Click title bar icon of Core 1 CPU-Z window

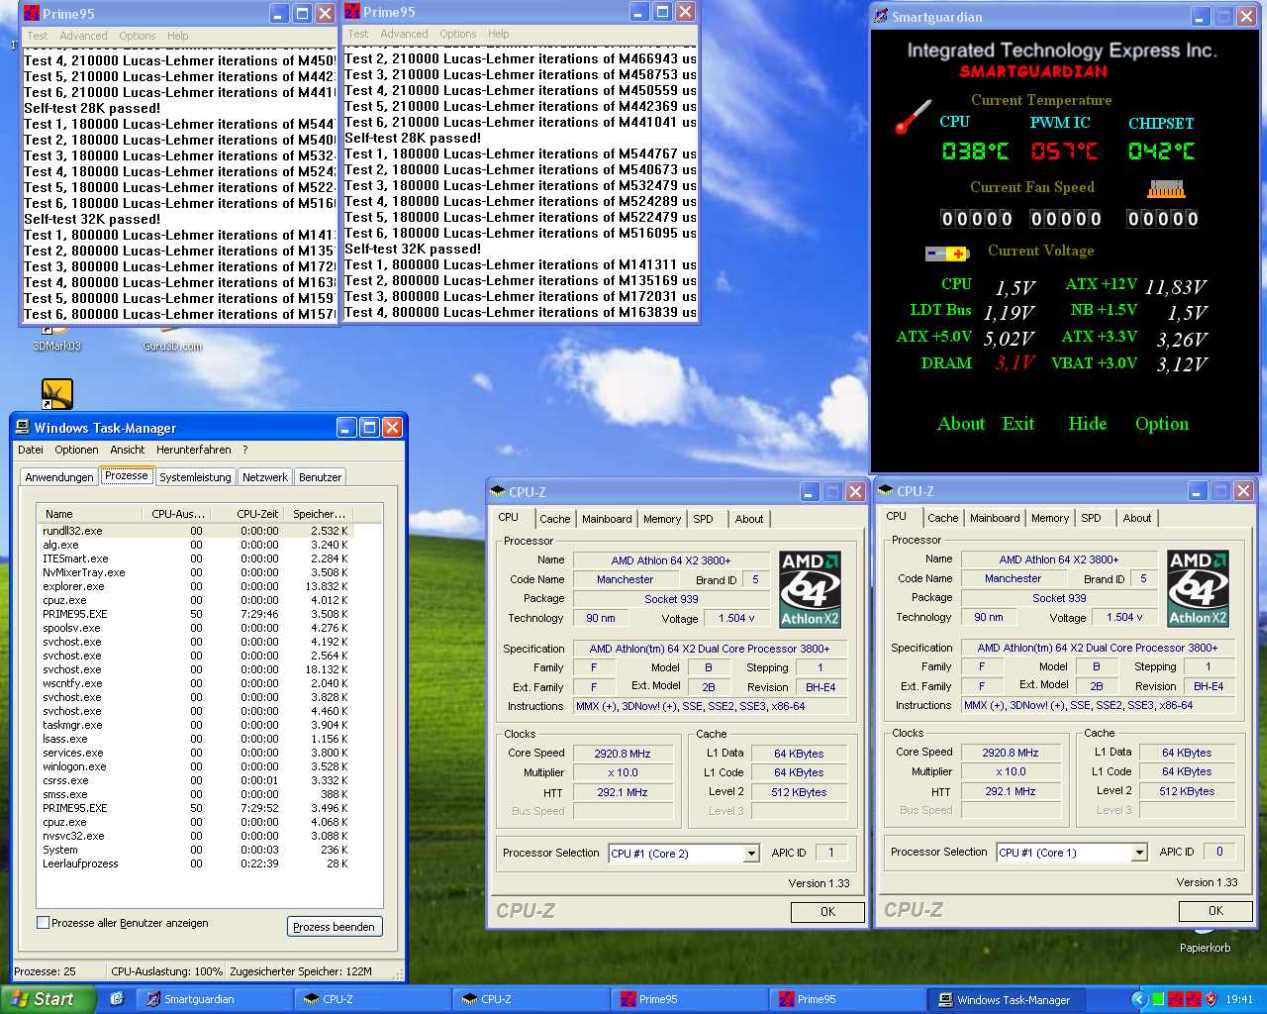click(886, 490)
